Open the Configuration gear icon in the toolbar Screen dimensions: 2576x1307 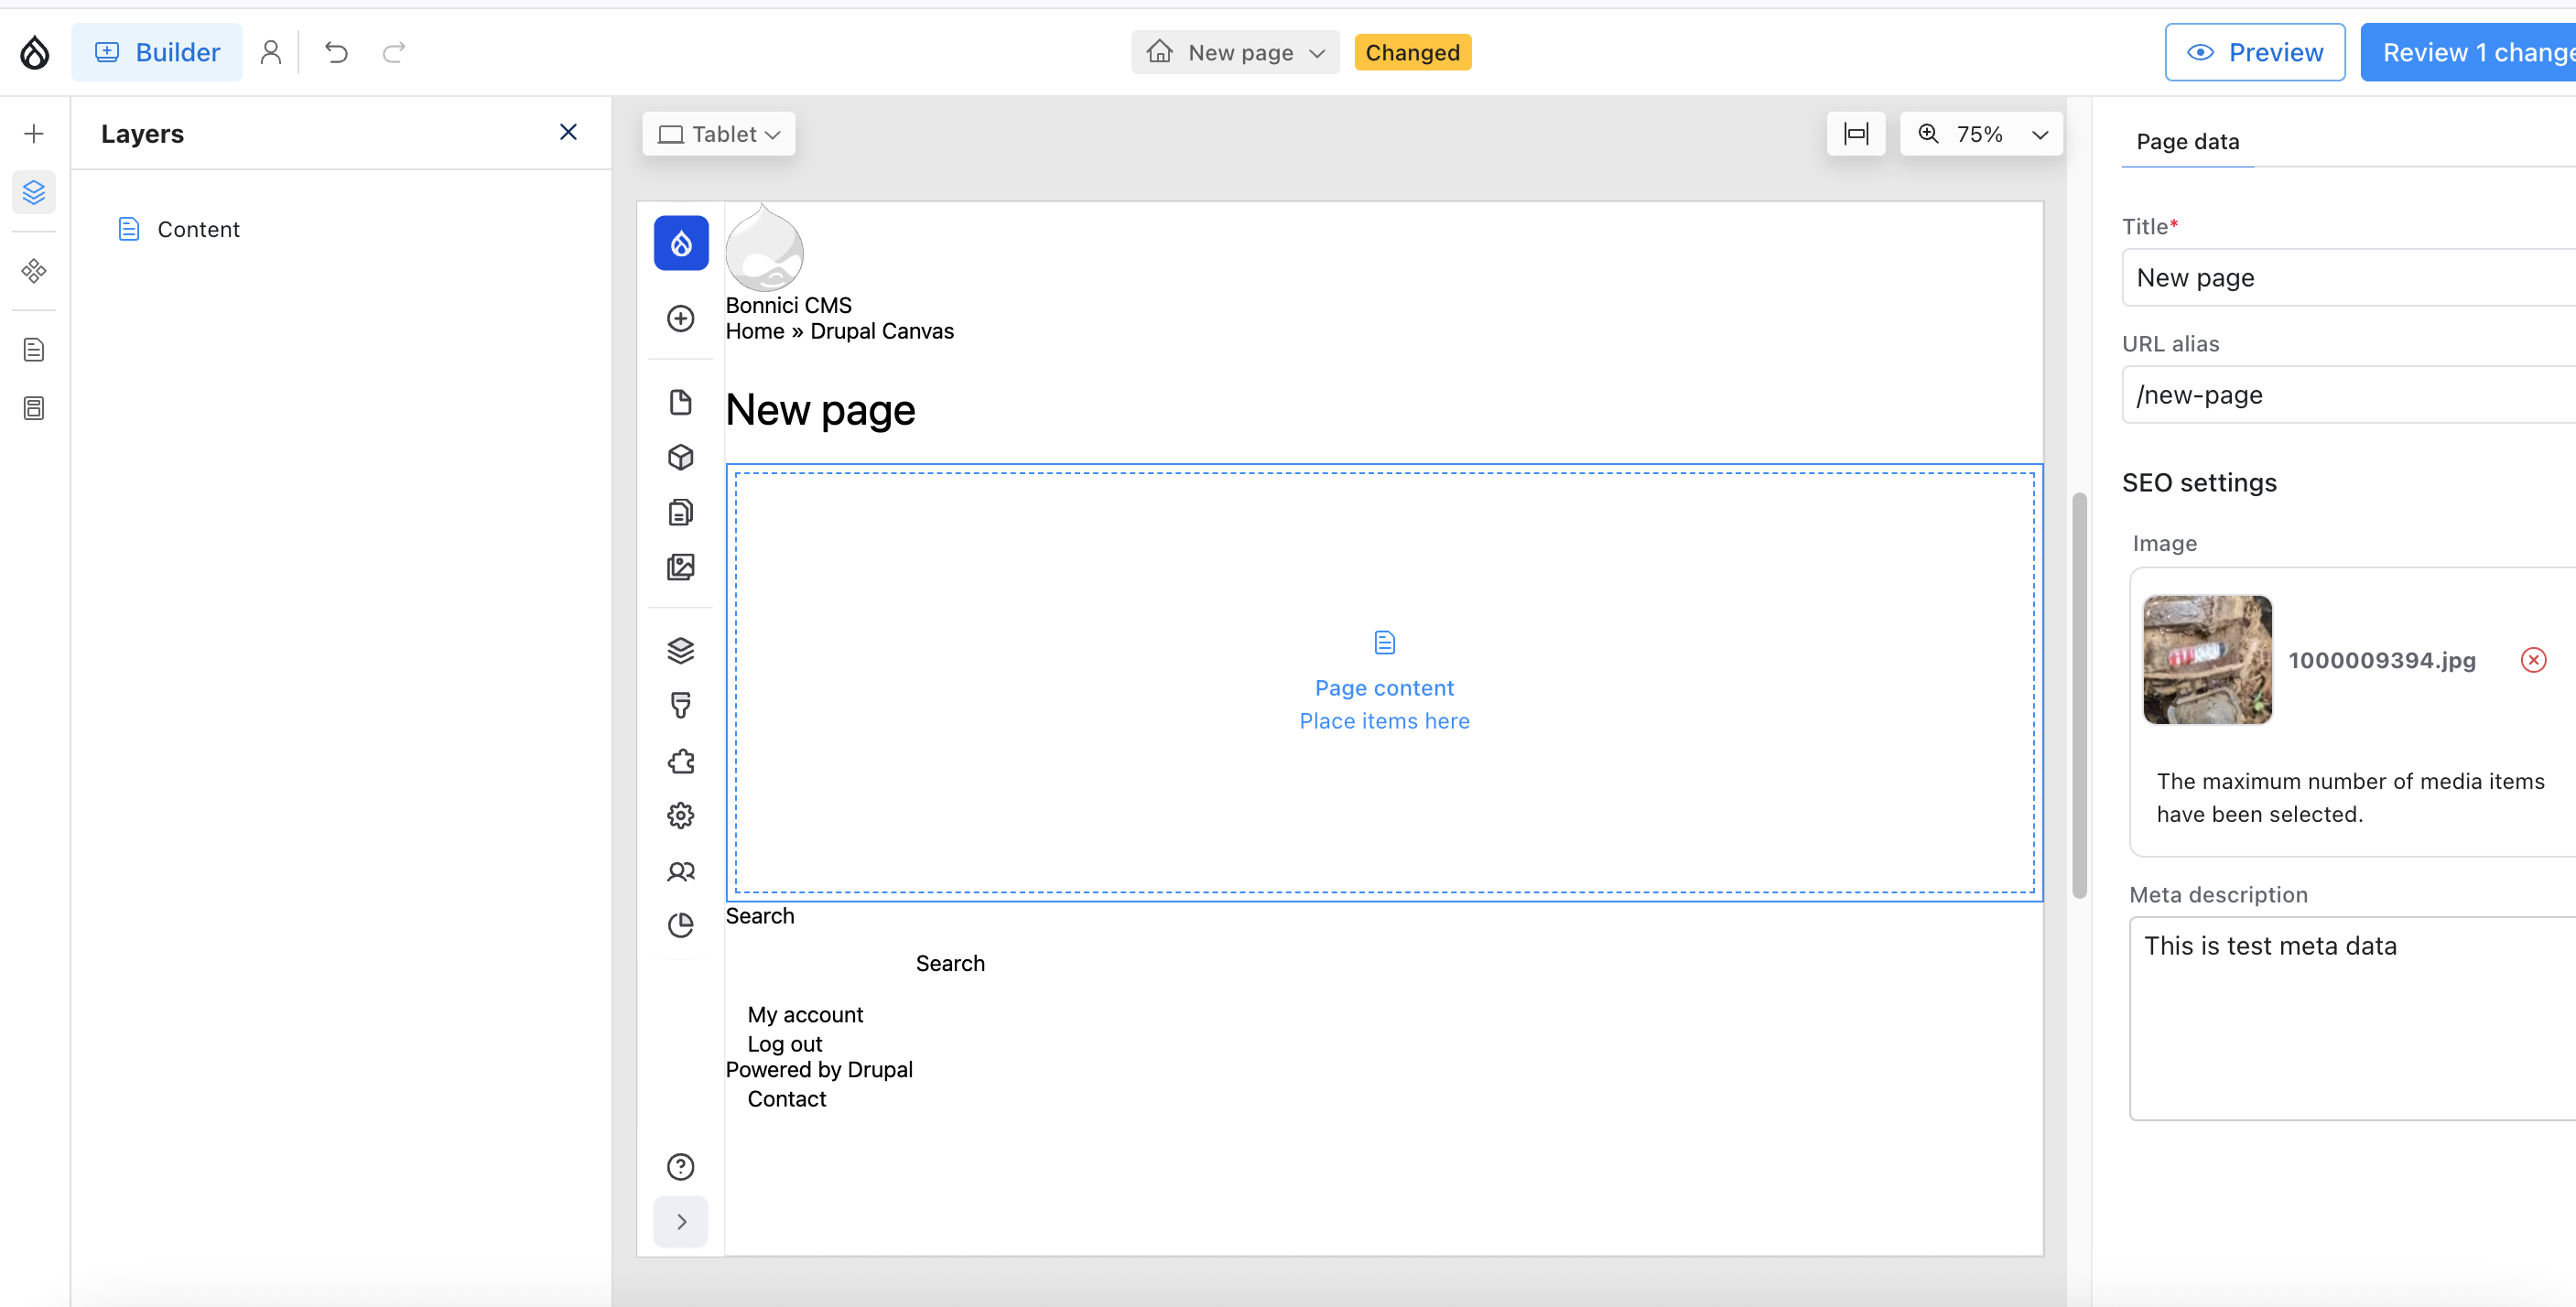[x=681, y=815]
